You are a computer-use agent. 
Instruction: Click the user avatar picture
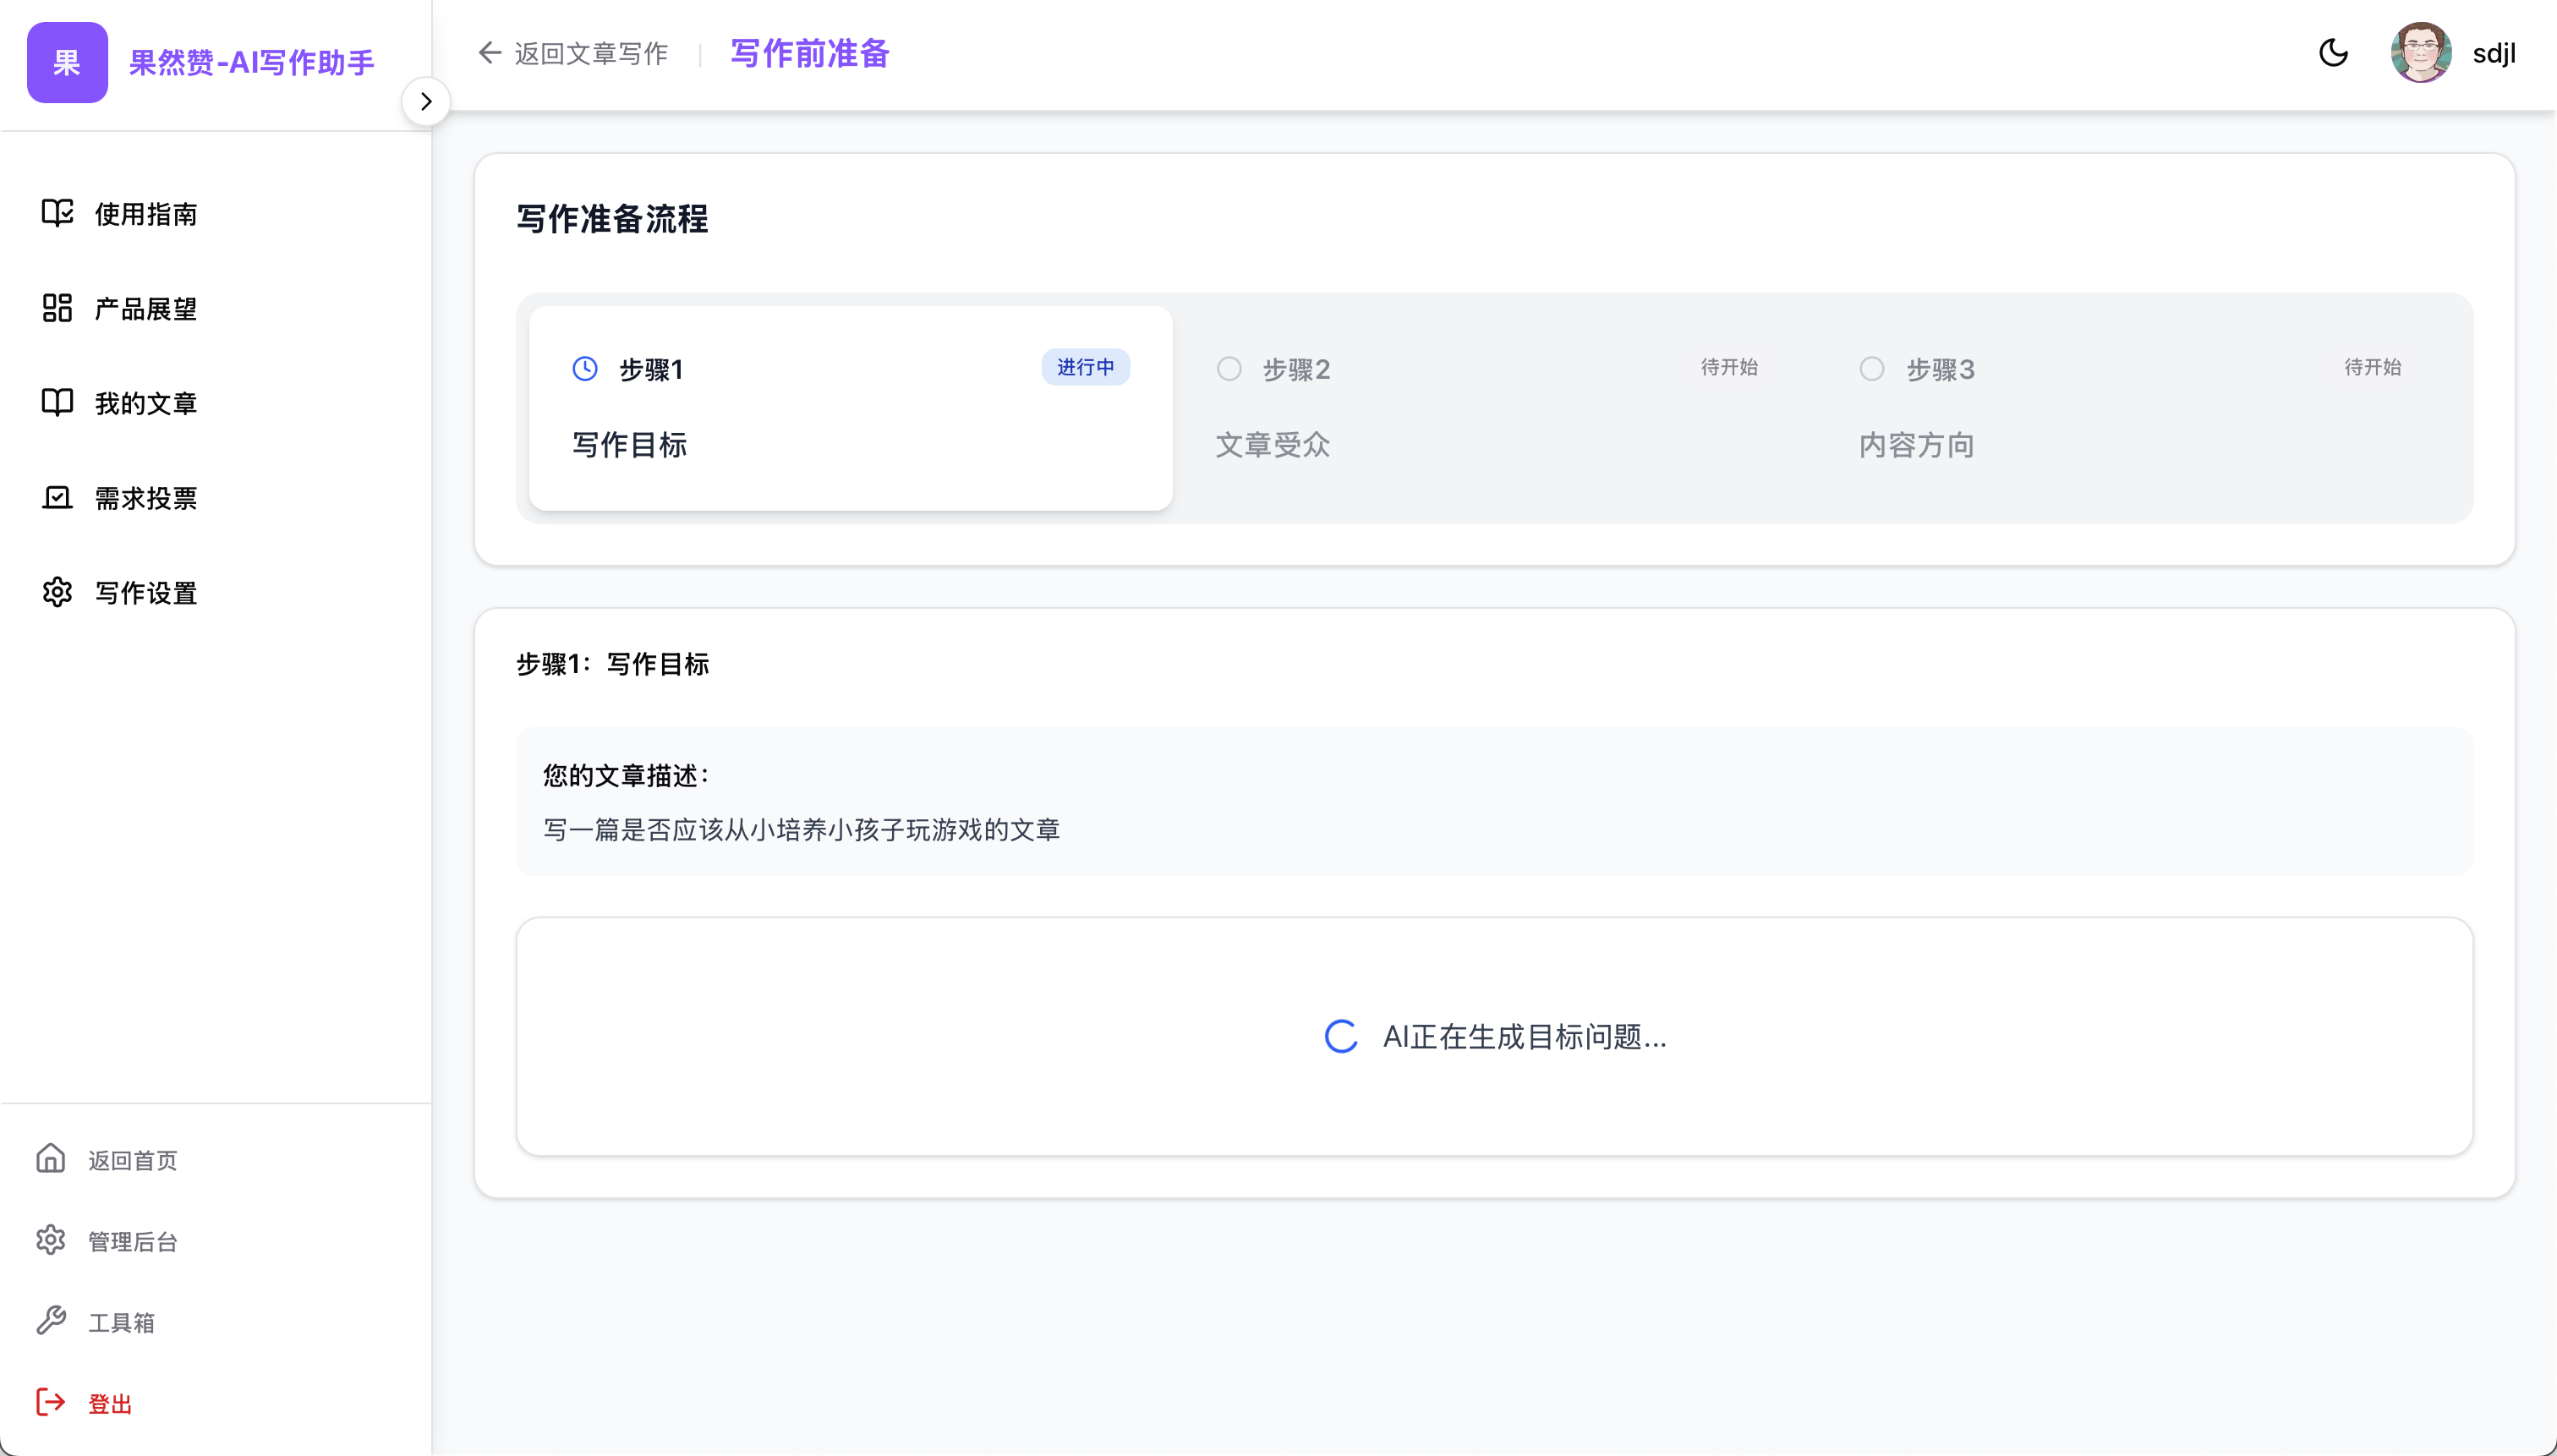tap(2420, 53)
